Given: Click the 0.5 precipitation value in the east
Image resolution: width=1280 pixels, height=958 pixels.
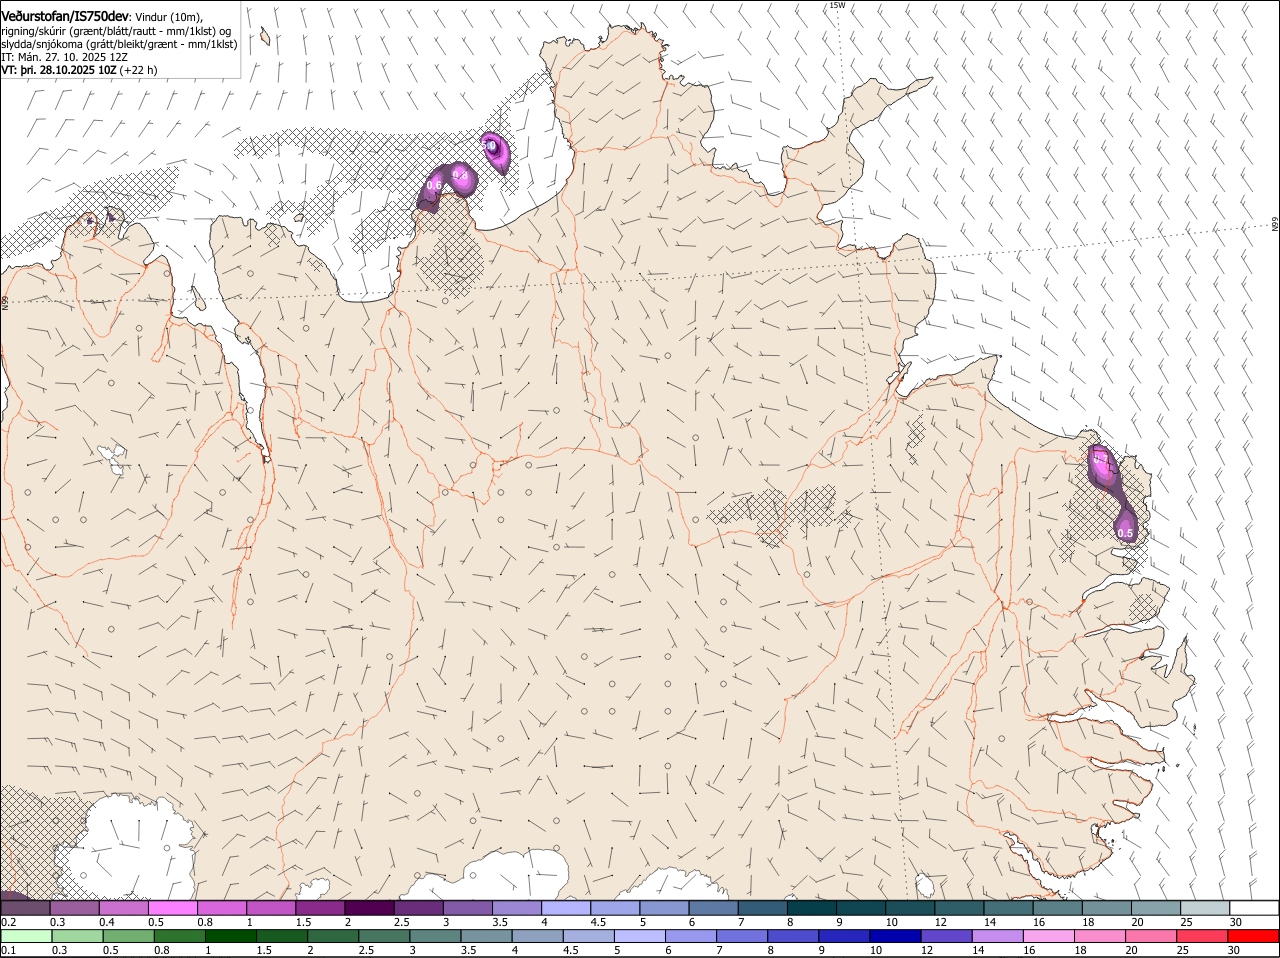Looking at the screenshot, I should (x=1125, y=533).
